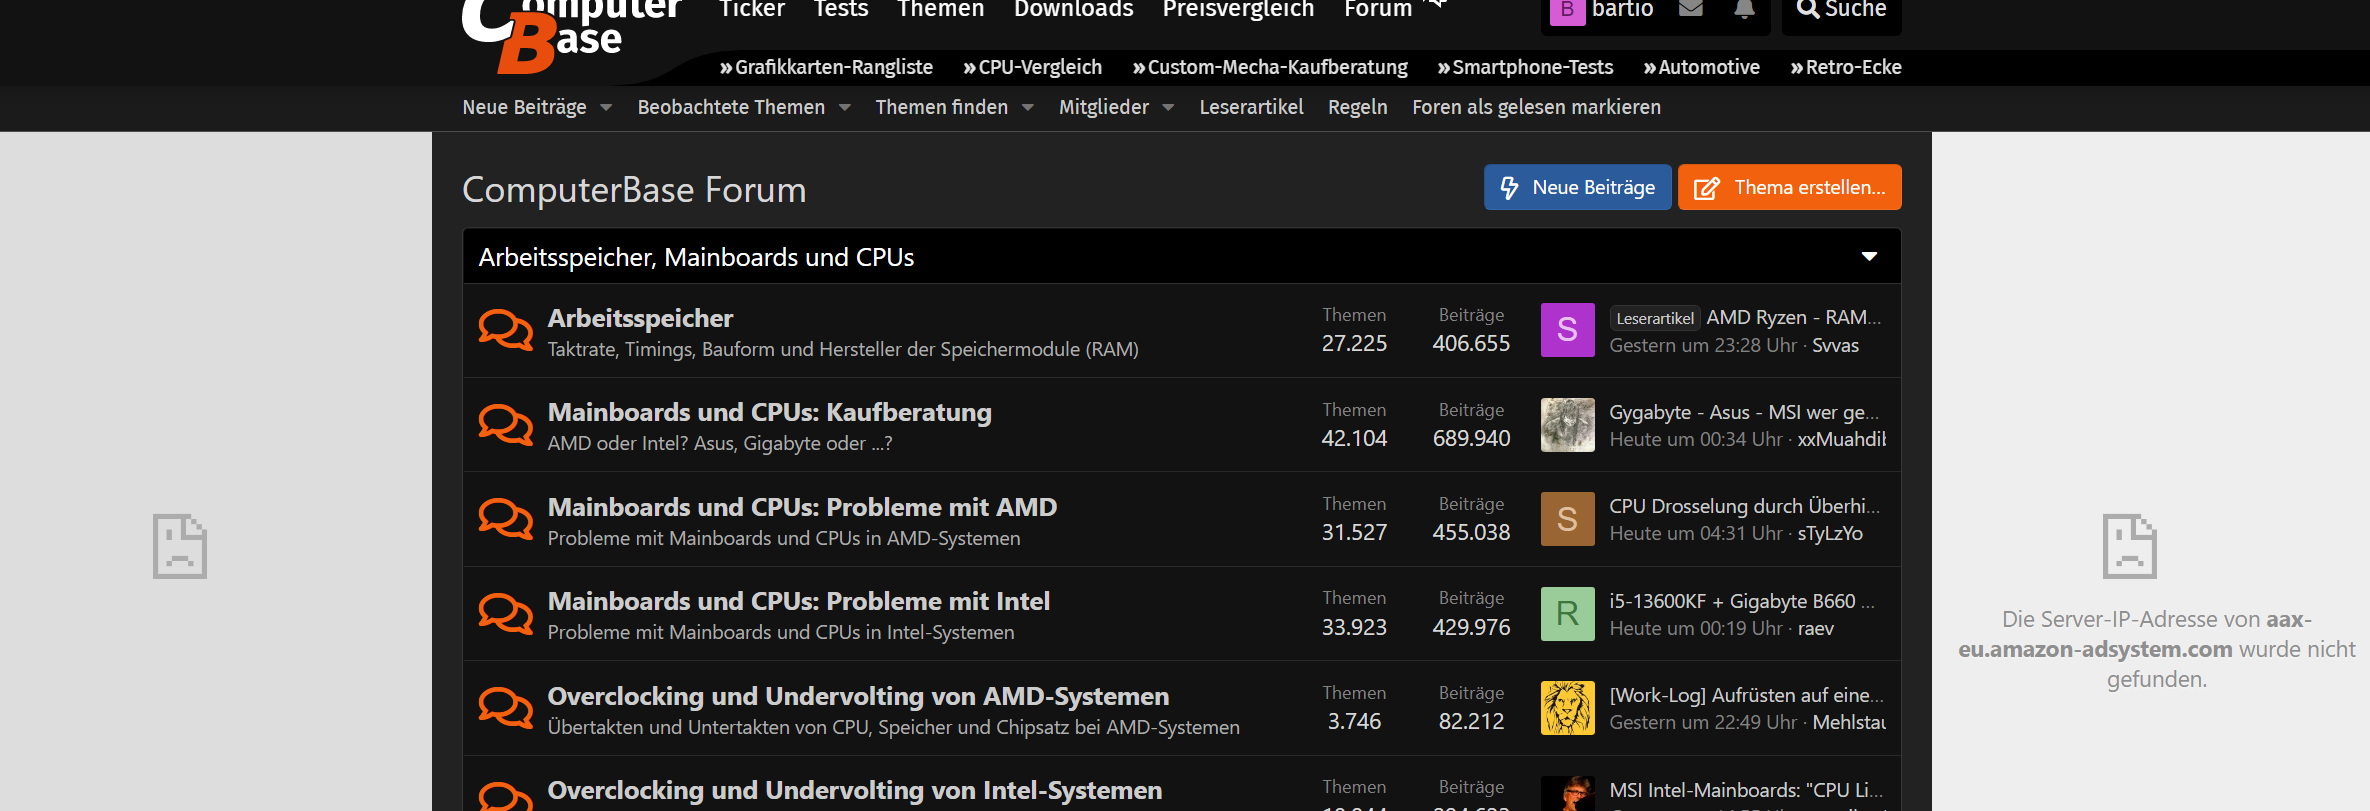Screen dimensions: 2370x811
Task: Click the brown S avatar of sTyLzYo
Action: pyautogui.click(x=1567, y=519)
